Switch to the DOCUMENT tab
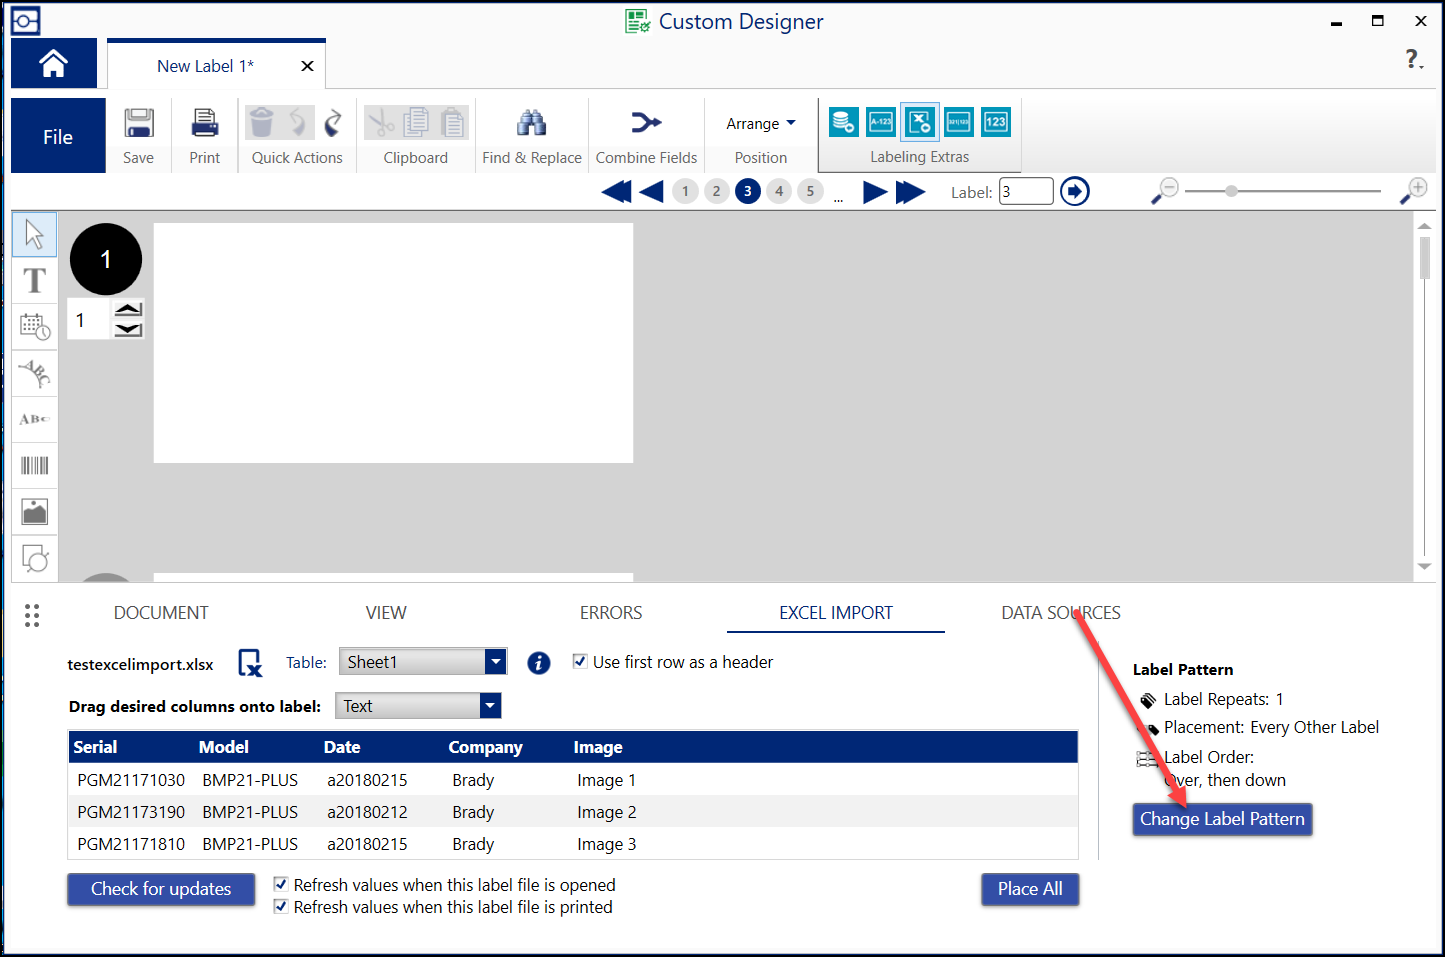This screenshot has width=1445, height=957. point(161,613)
